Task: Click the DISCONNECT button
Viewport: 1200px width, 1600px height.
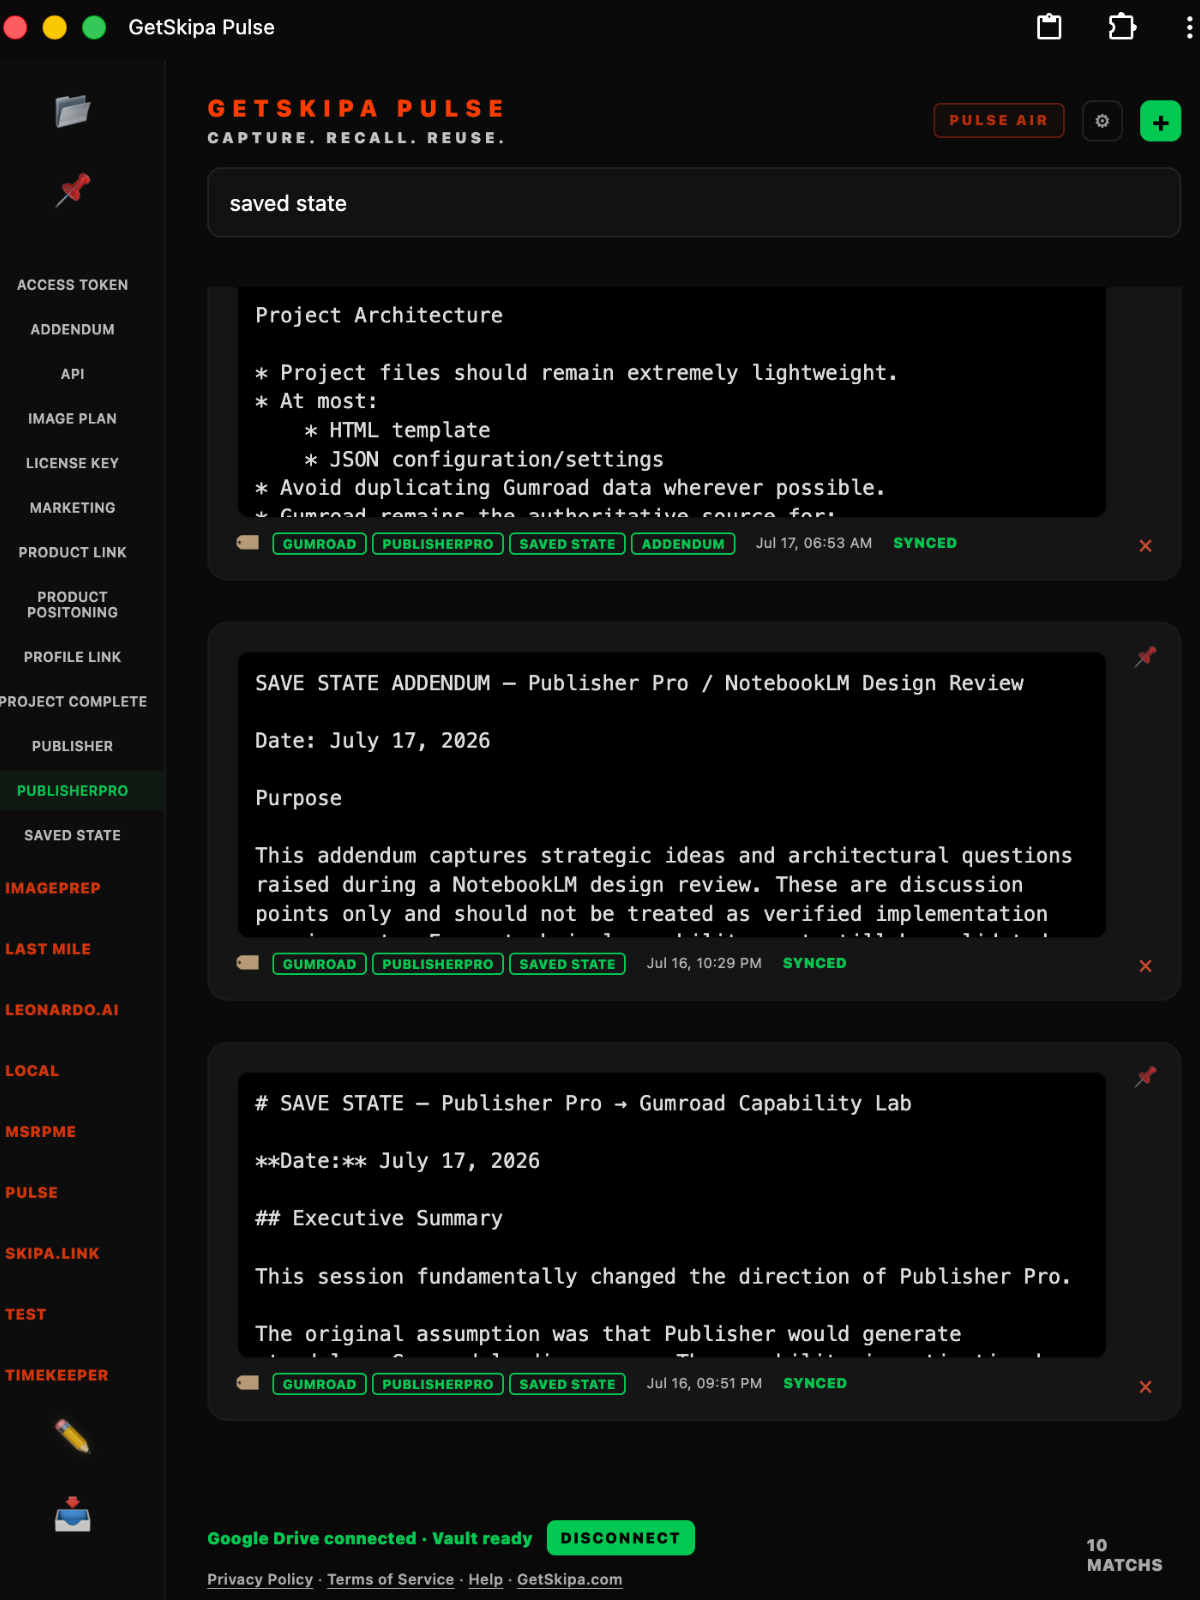Action: (620, 1538)
